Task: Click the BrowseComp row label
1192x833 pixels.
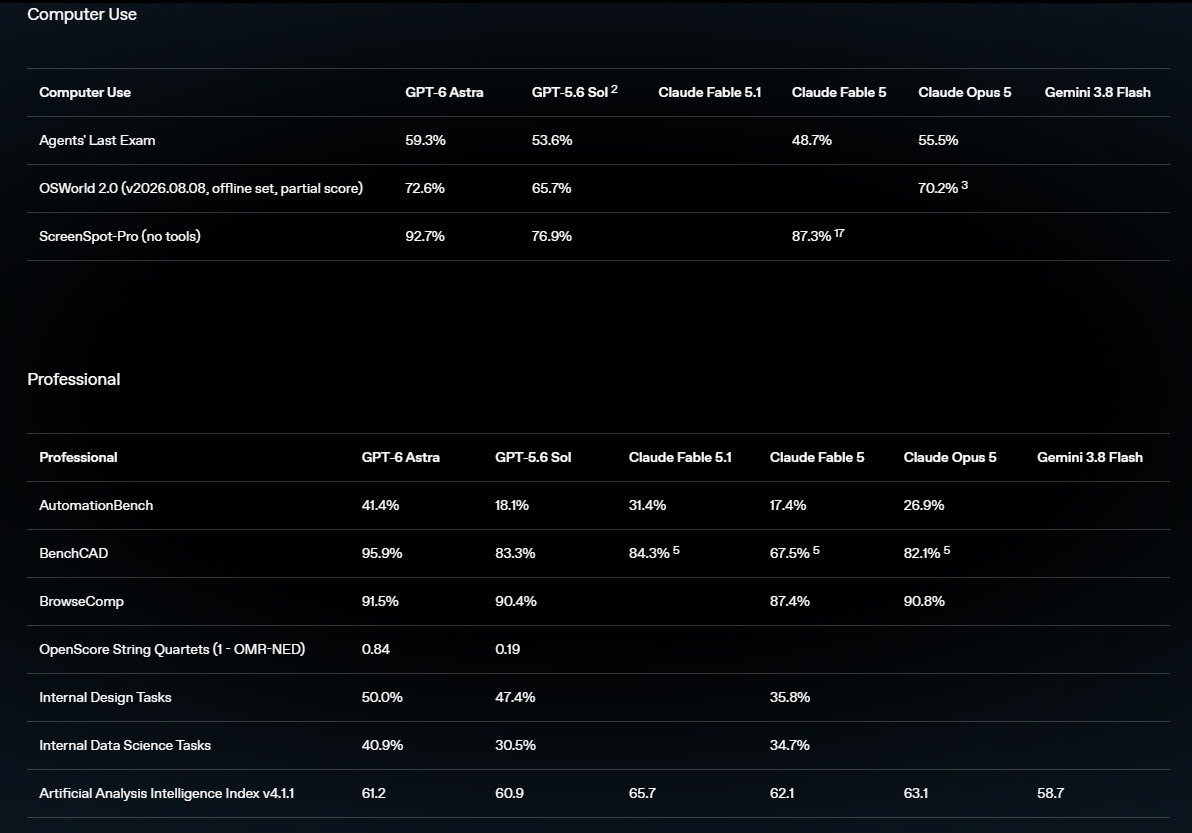Action: (81, 601)
